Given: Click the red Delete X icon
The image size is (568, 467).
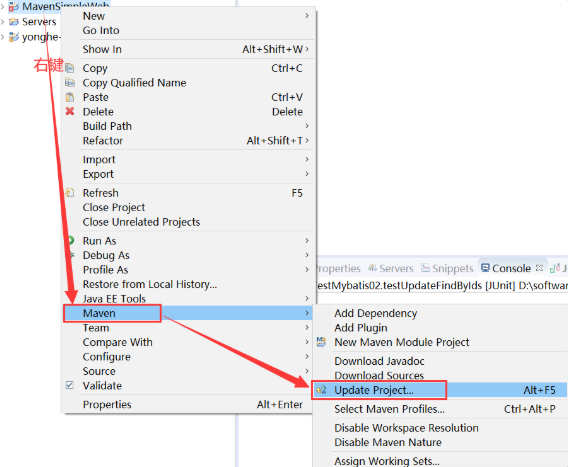Looking at the screenshot, I should [x=70, y=111].
